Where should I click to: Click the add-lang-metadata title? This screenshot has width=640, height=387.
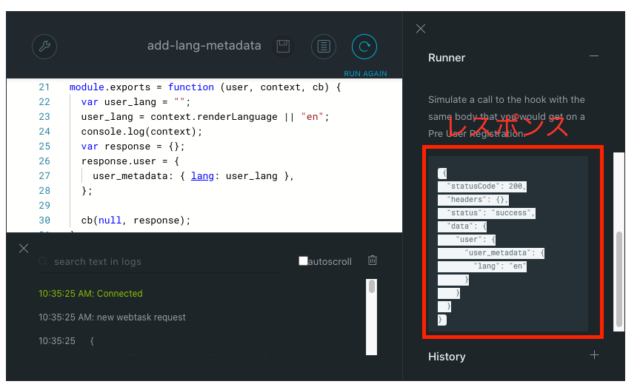204,45
